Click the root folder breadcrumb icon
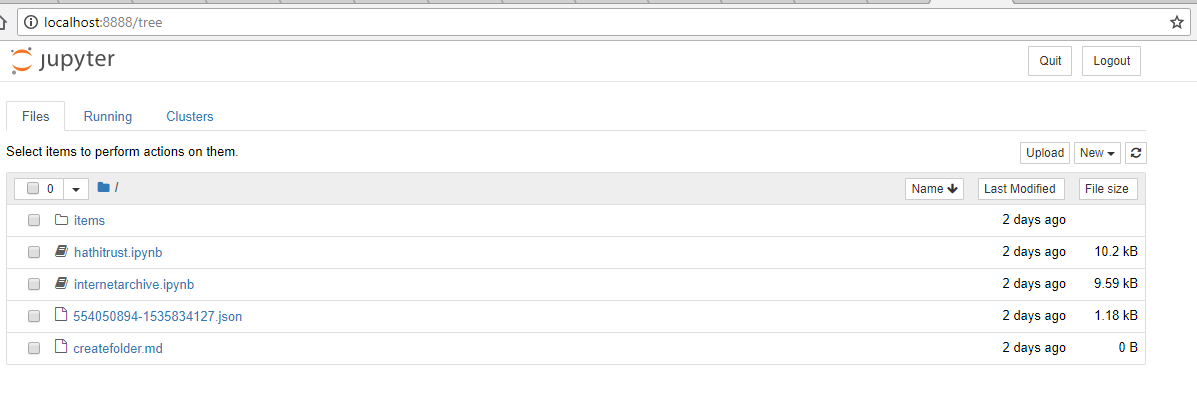1197x408 pixels. coord(103,188)
